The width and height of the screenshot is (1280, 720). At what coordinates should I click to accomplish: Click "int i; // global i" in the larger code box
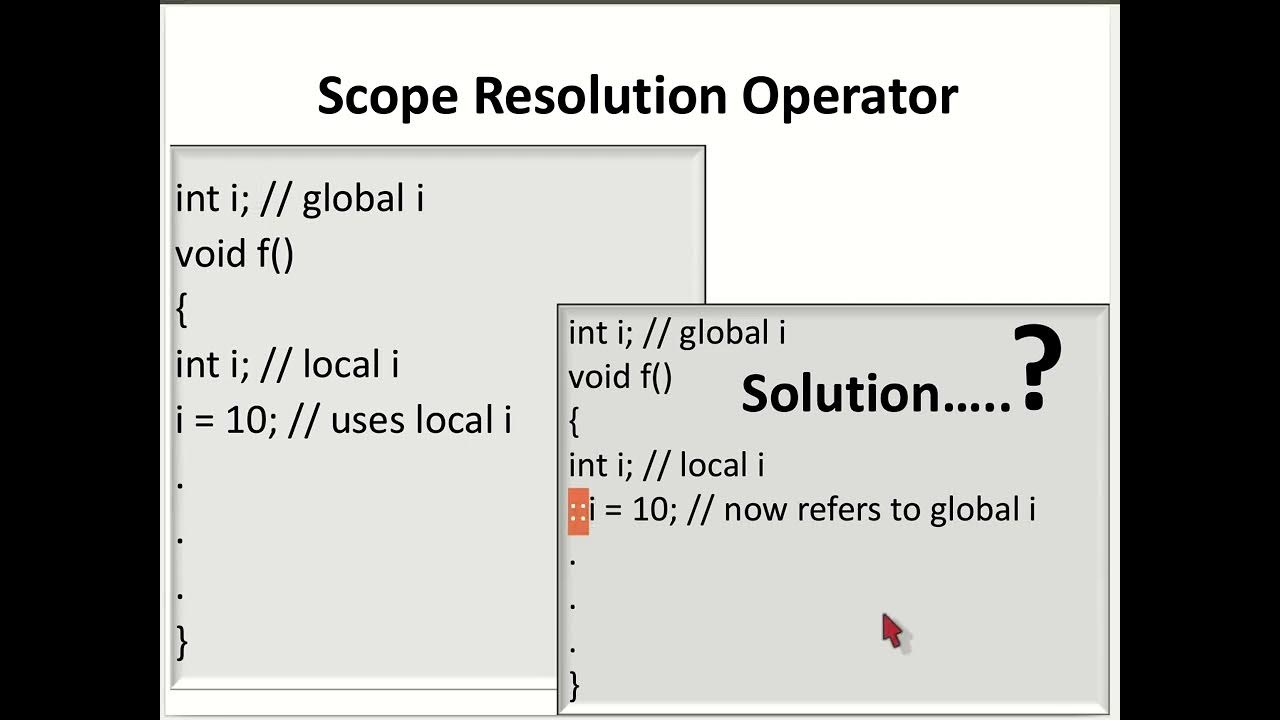300,199
